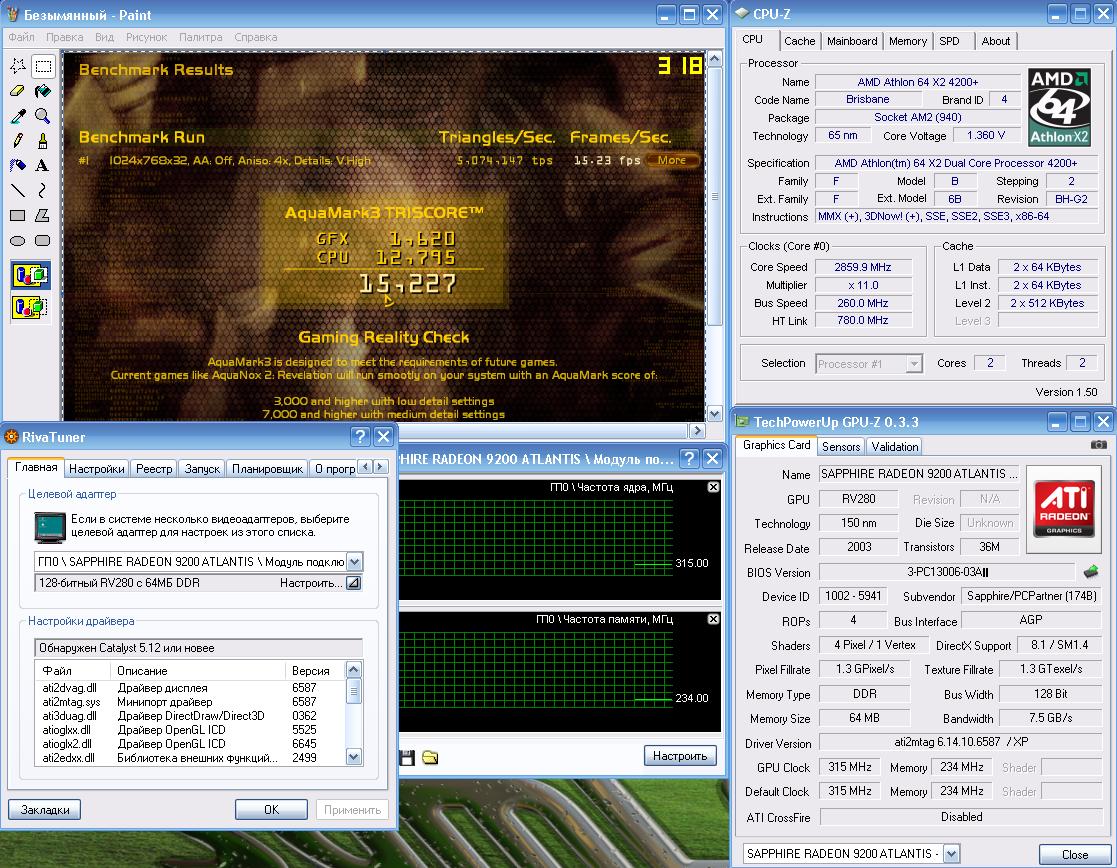The image size is (1117, 868).
Task: Select the rectangular Select tool in Paint
Action: pos(43,66)
